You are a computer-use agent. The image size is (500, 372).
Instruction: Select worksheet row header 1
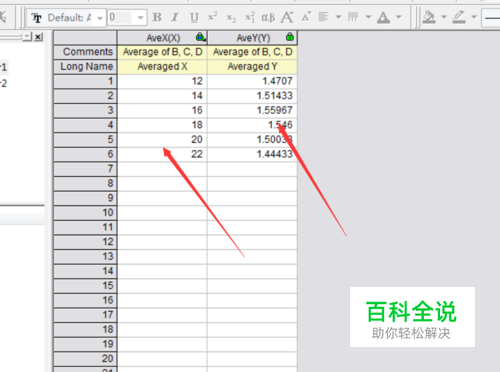[85, 81]
